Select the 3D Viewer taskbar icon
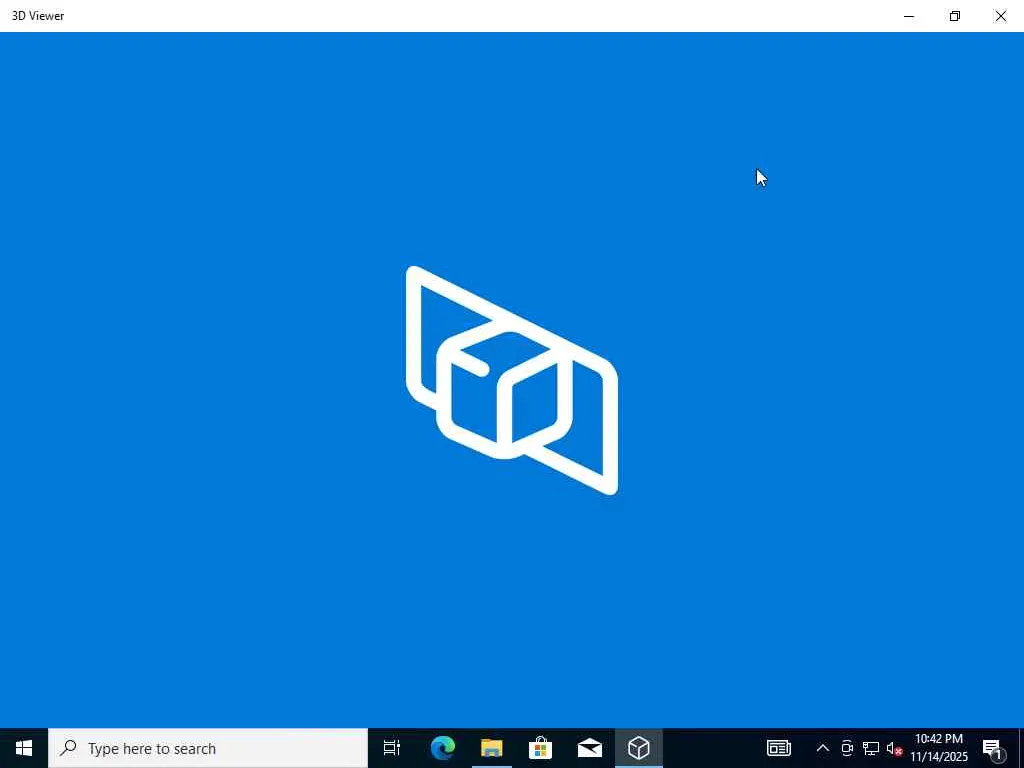Image resolution: width=1024 pixels, height=768 pixels. pos(639,748)
